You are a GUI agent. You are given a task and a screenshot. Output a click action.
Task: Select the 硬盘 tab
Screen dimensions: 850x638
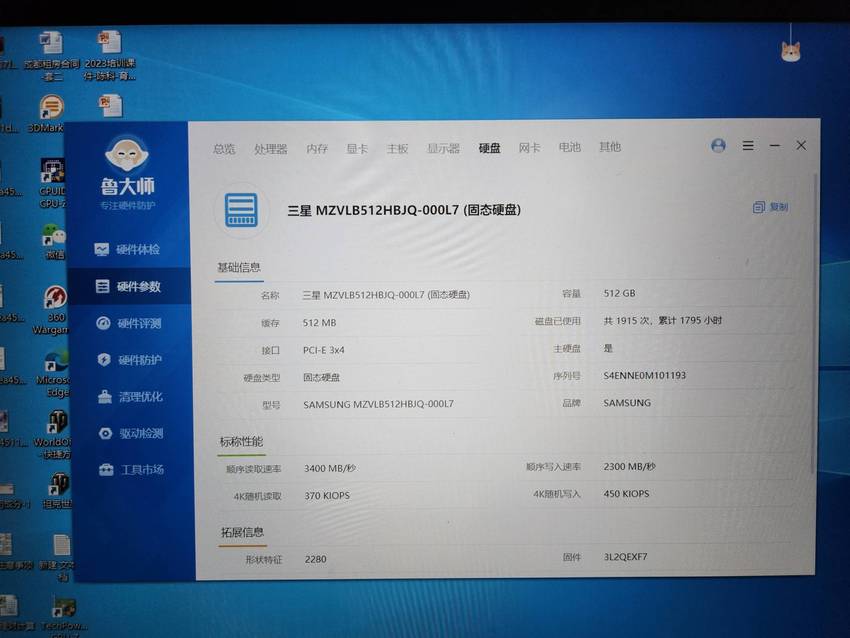click(x=490, y=147)
